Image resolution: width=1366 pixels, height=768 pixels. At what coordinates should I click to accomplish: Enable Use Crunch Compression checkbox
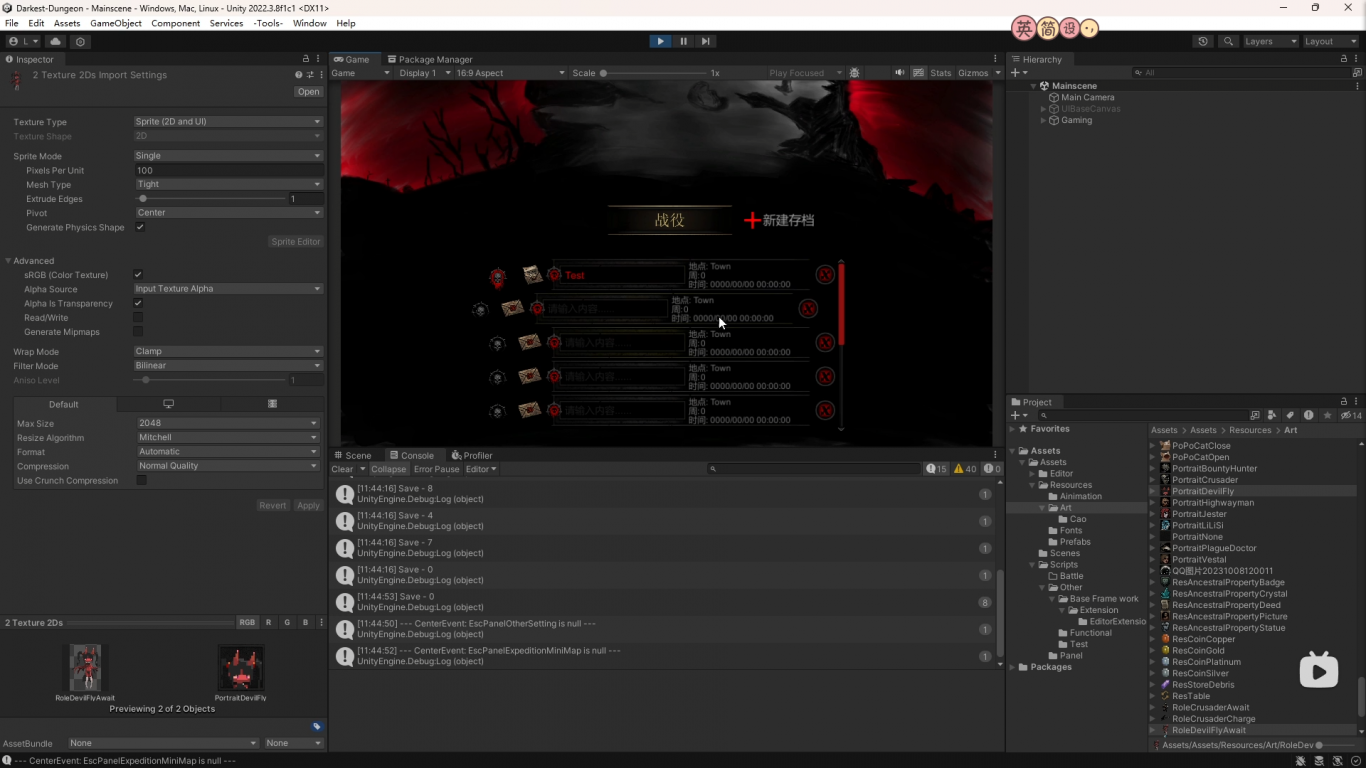[142, 481]
